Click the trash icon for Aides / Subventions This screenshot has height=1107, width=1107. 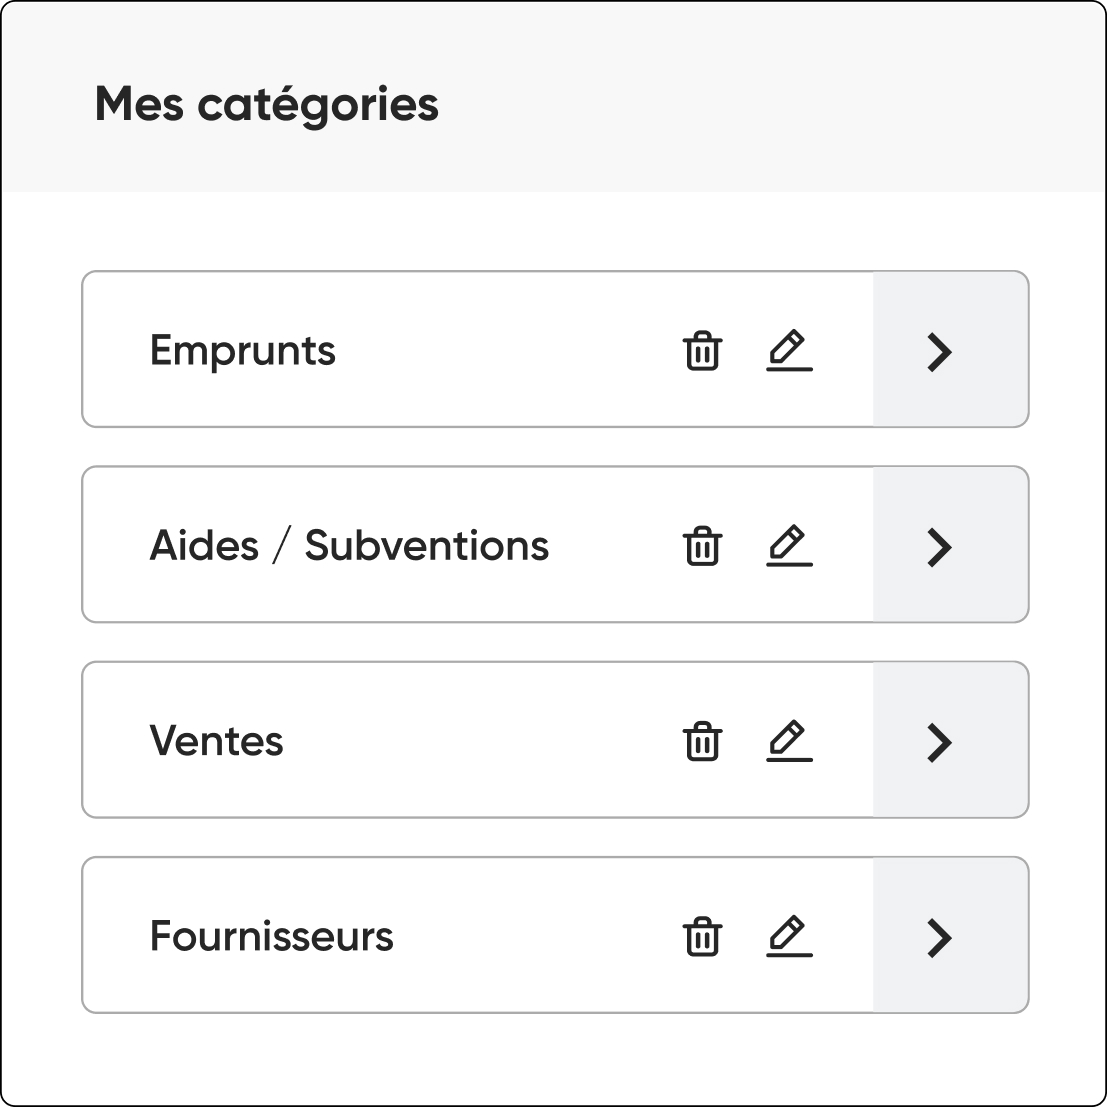[702, 546]
